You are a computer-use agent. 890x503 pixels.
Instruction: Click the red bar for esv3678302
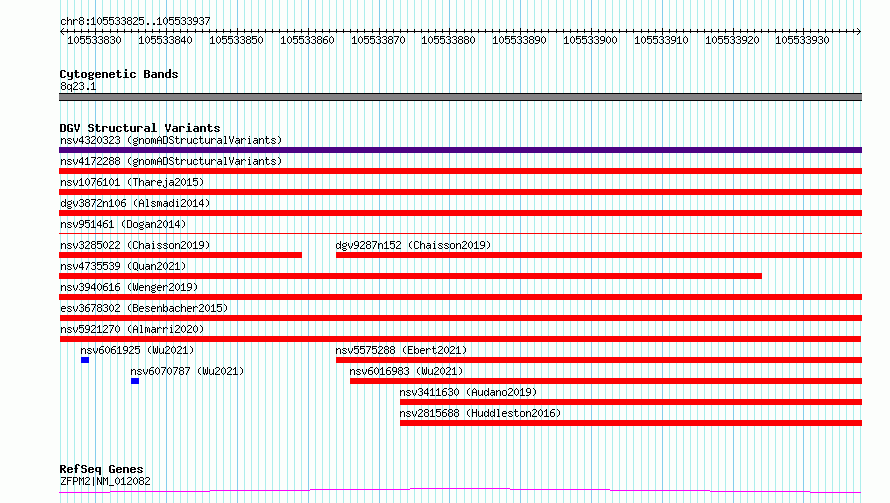[x=460, y=318]
